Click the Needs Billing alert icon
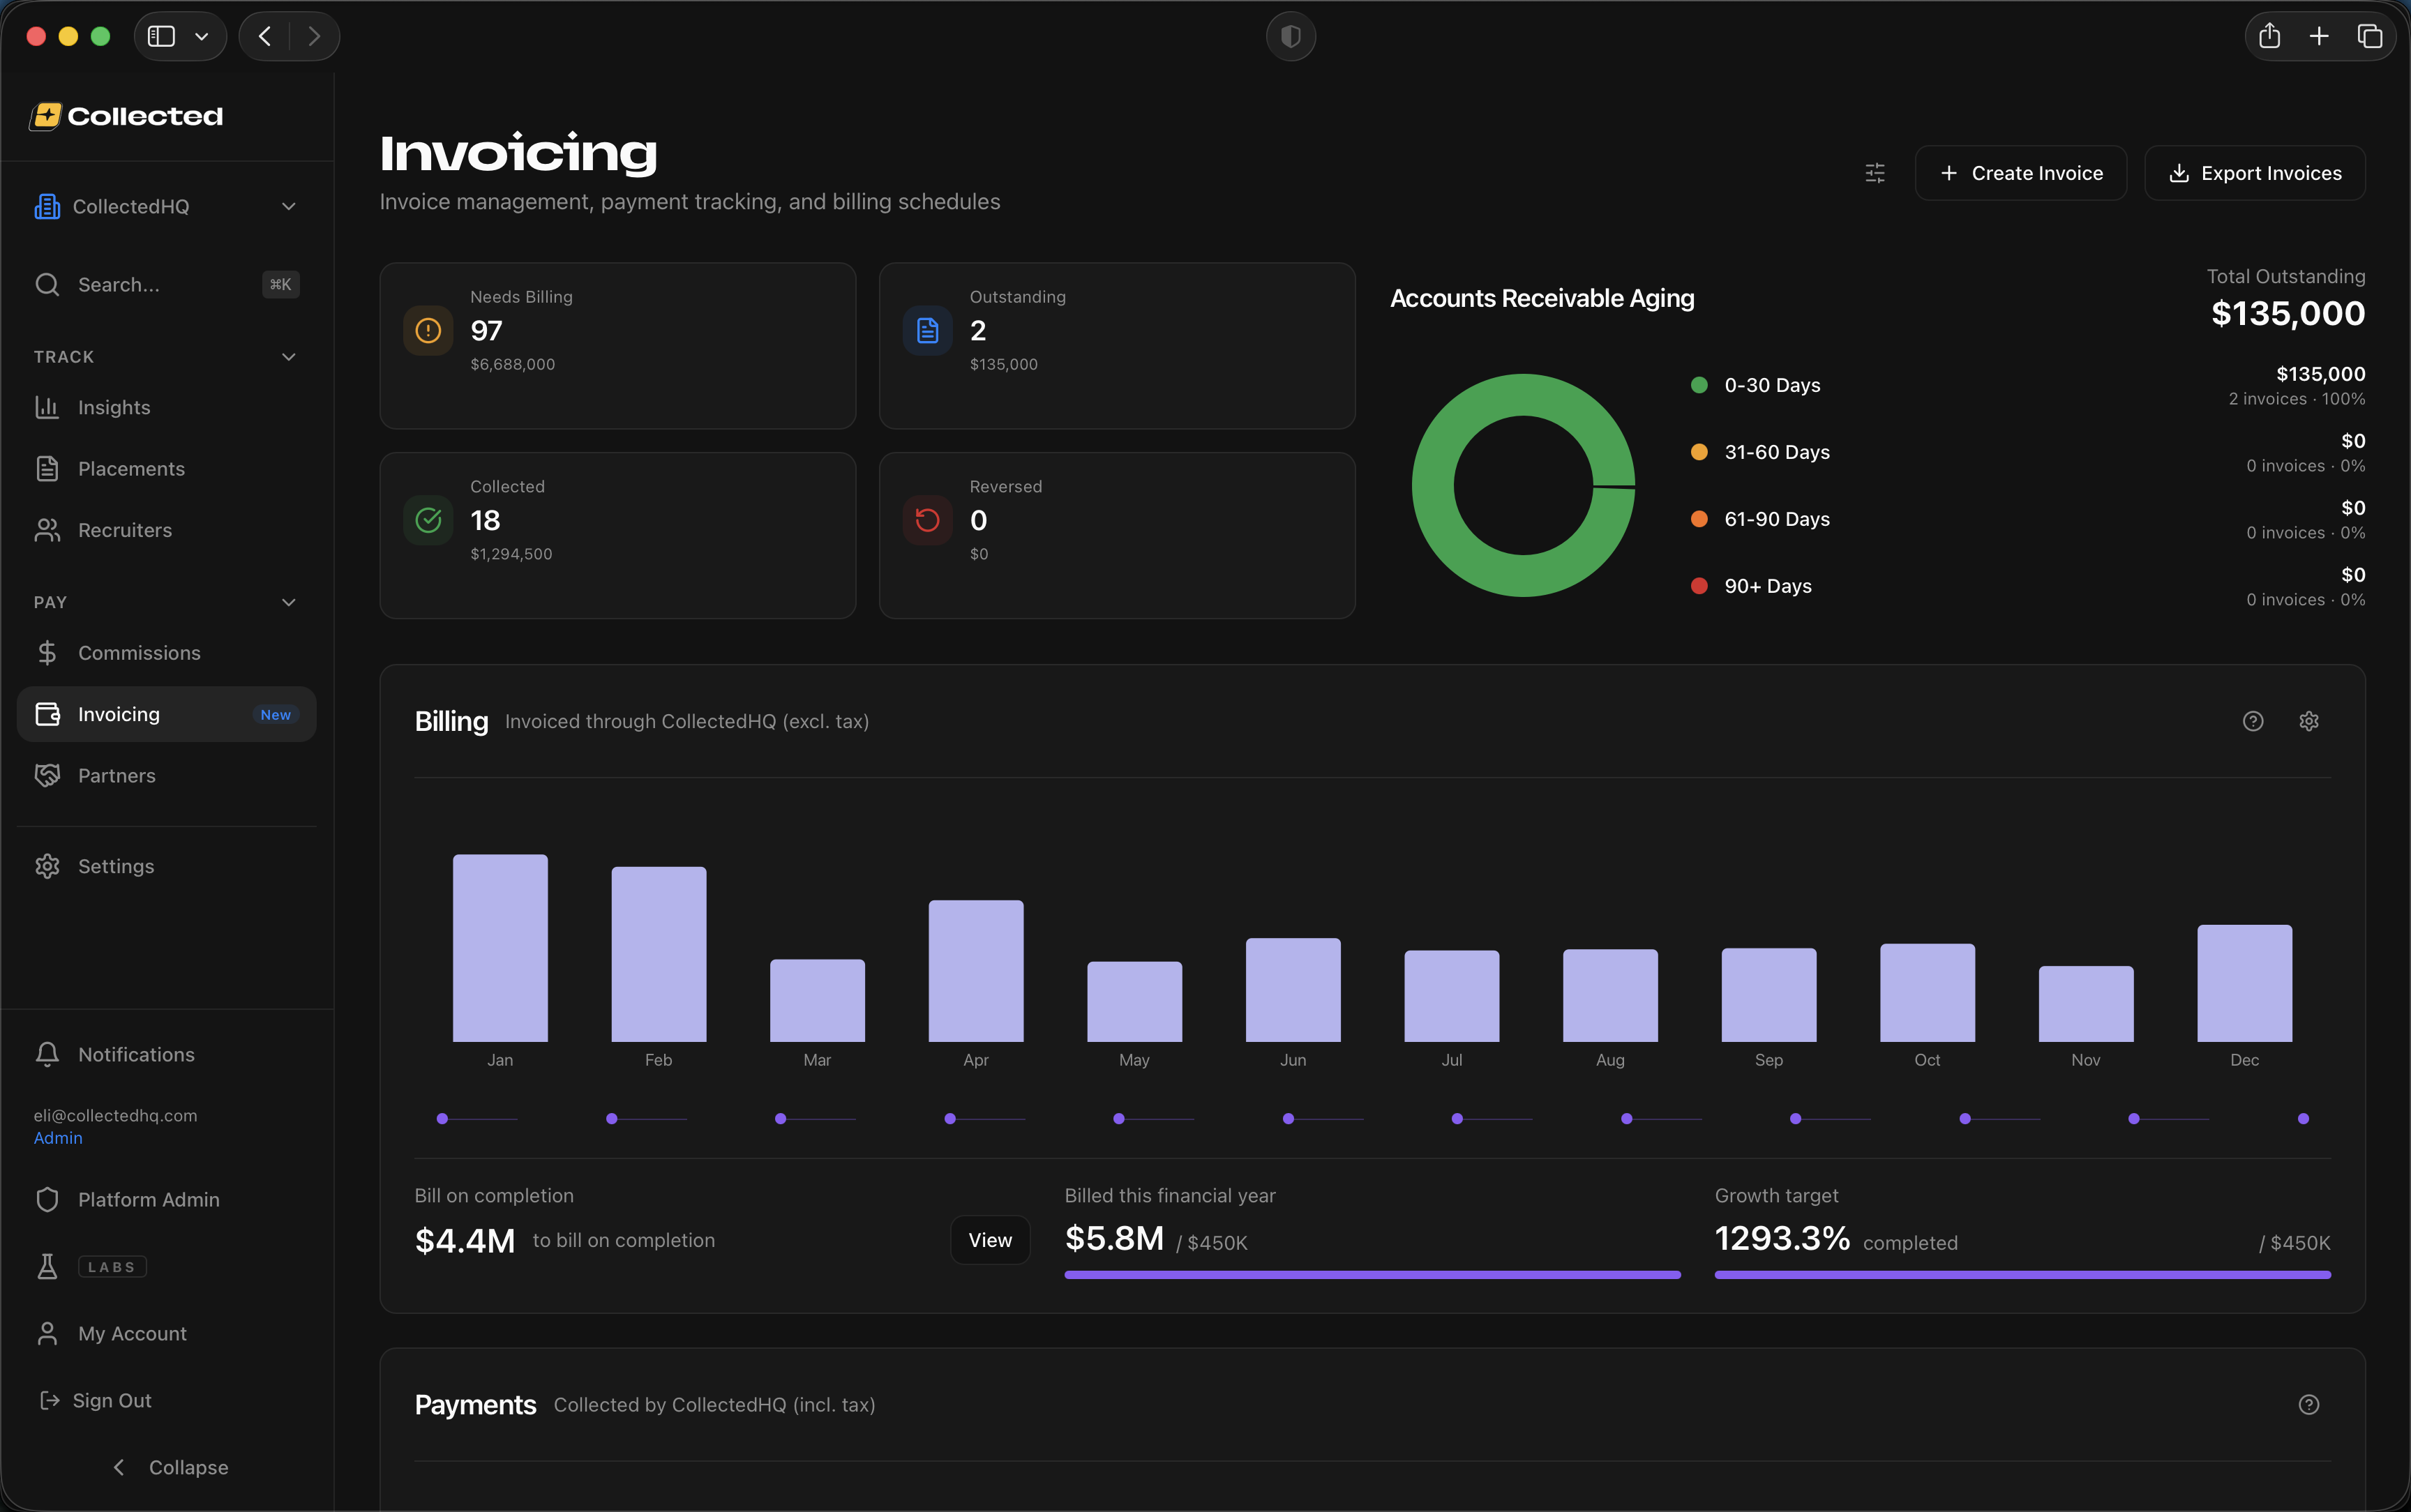2411x1512 pixels. click(x=428, y=331)
